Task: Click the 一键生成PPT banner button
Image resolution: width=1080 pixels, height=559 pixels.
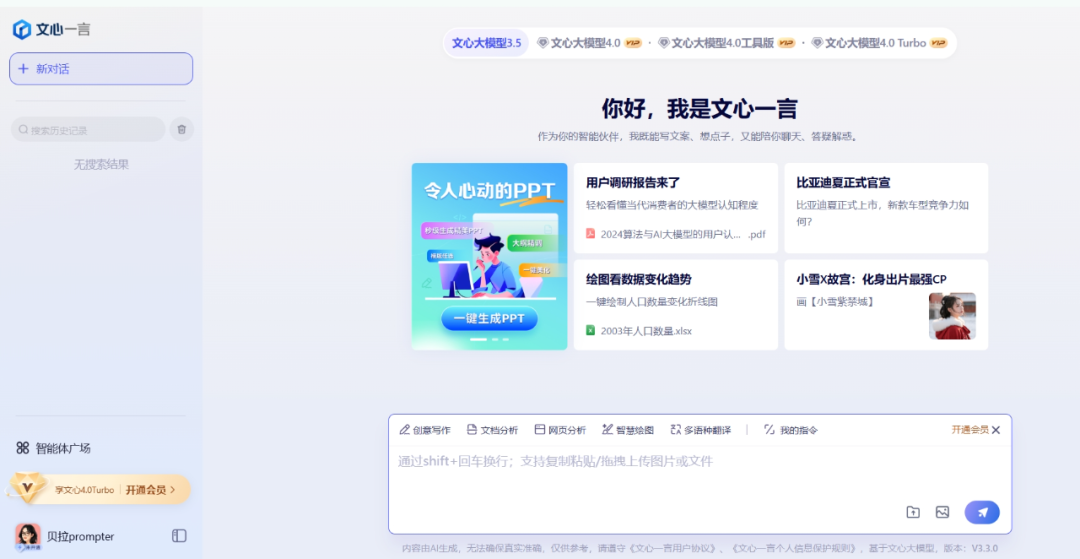Action: tap(489, 319)
